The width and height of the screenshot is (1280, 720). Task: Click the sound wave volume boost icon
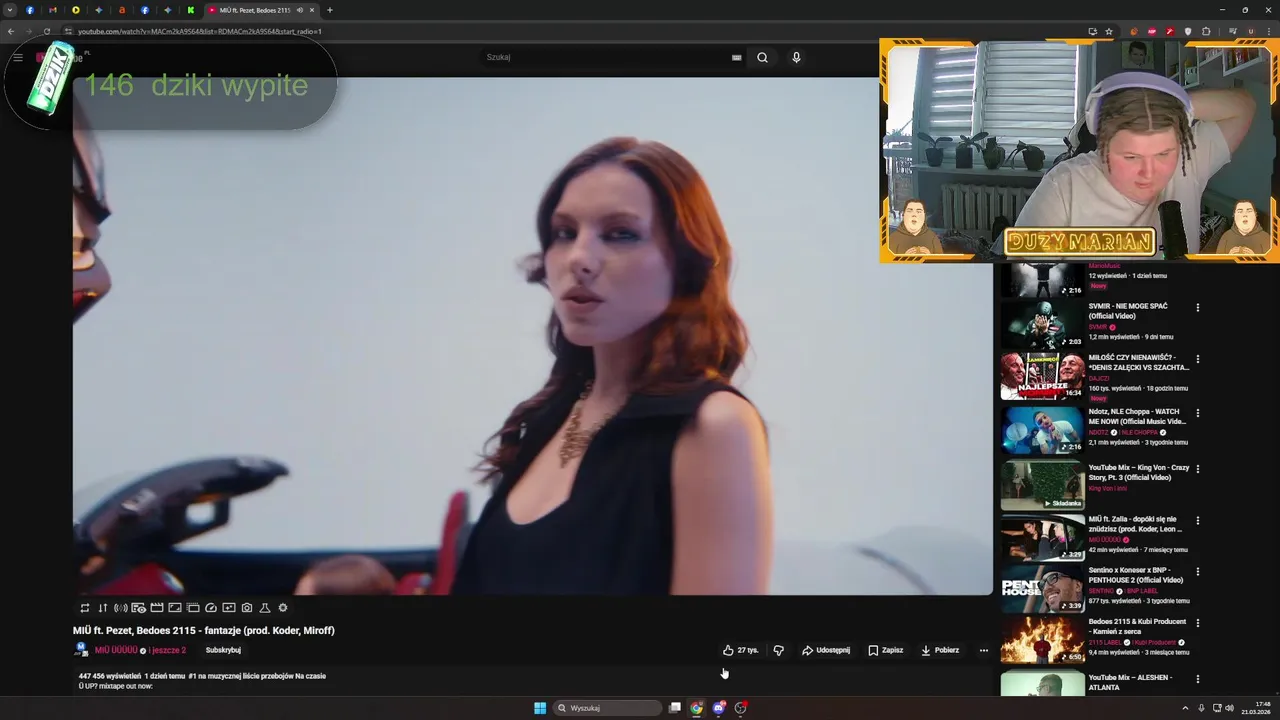[120, 608]
